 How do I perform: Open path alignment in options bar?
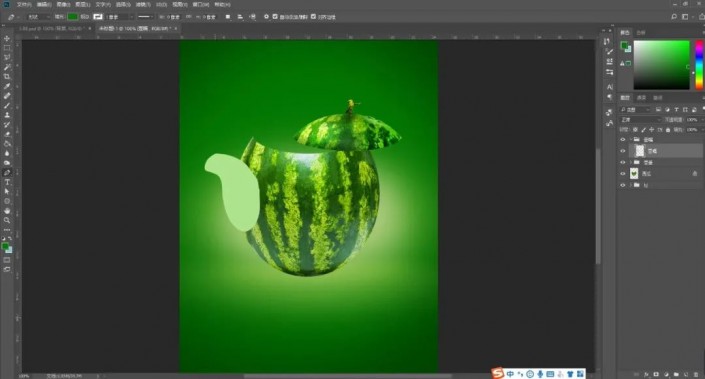(x=240, y=17)
